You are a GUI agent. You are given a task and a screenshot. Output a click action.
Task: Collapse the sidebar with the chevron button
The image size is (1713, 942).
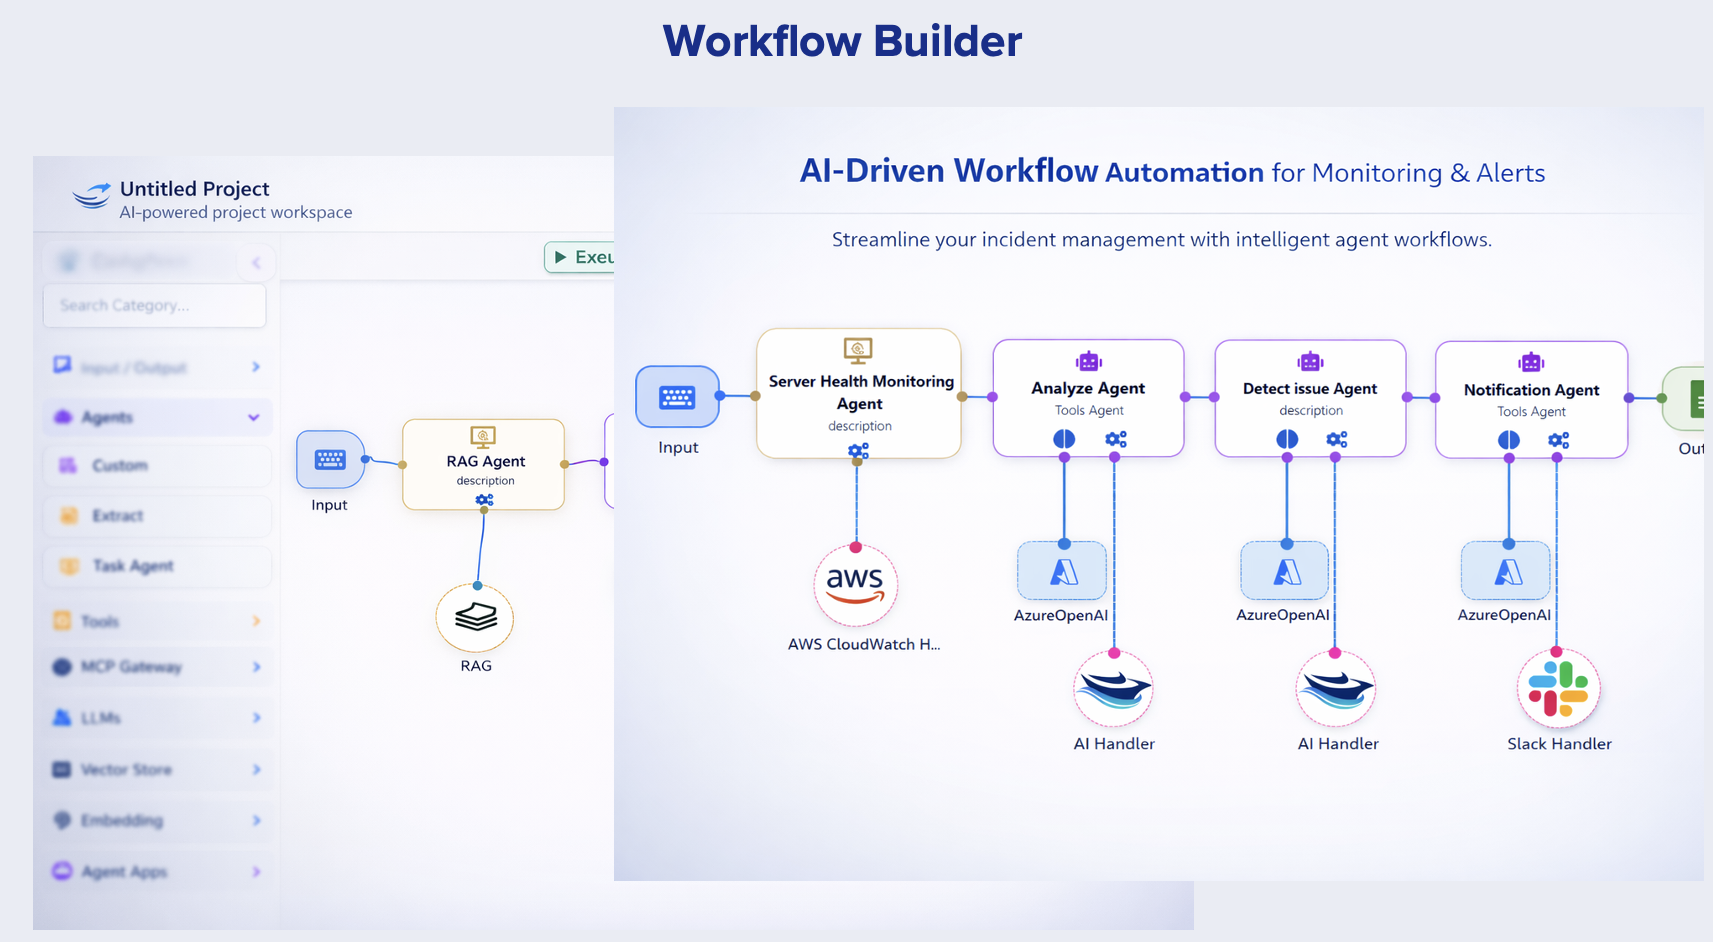point(257,261)
